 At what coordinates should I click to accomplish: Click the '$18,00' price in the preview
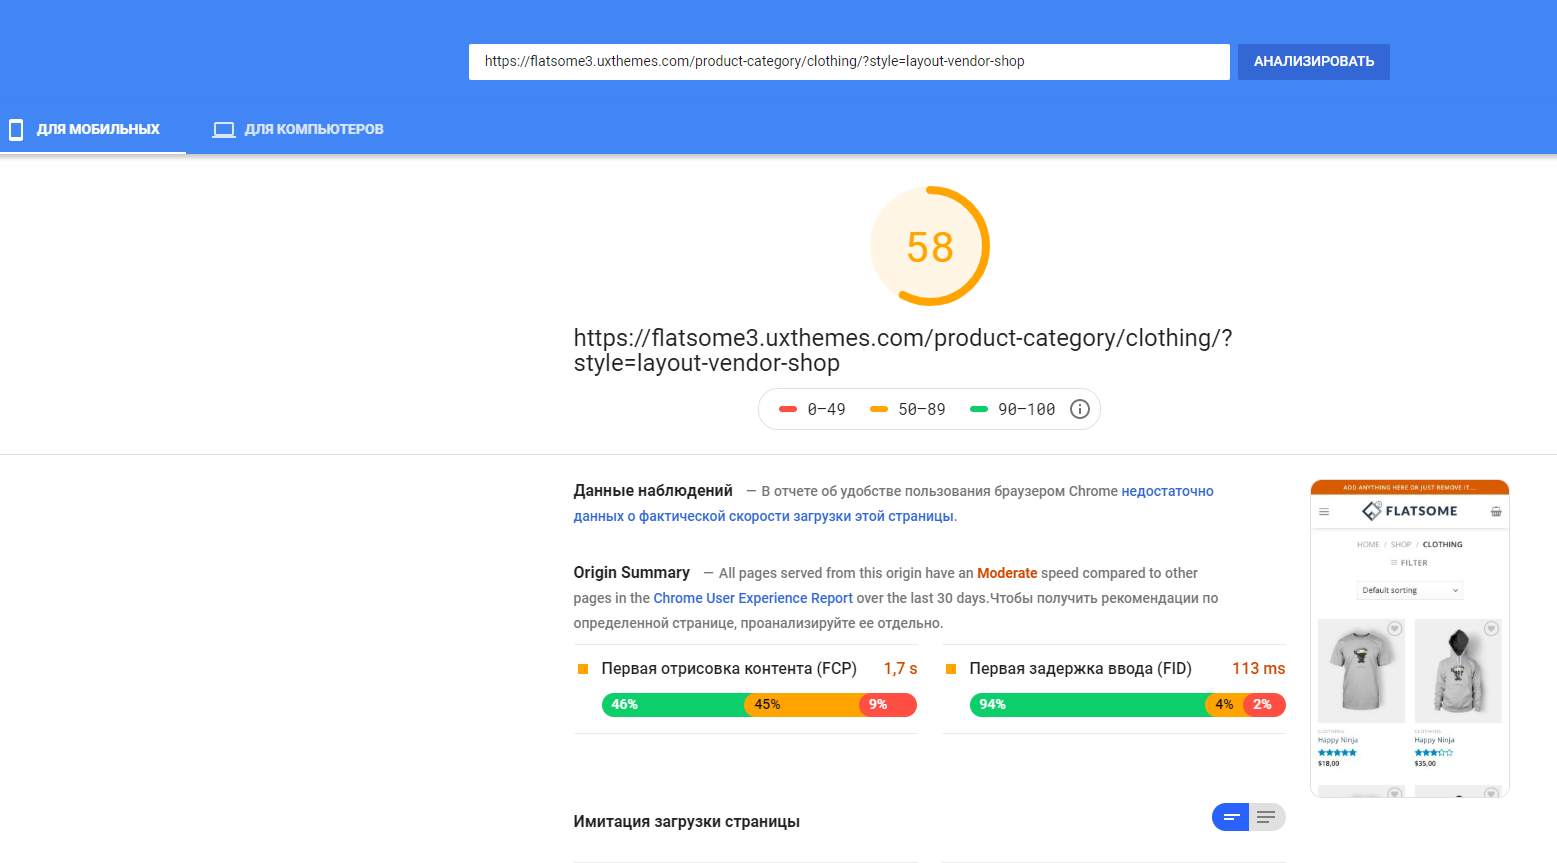click(1328, 764)
